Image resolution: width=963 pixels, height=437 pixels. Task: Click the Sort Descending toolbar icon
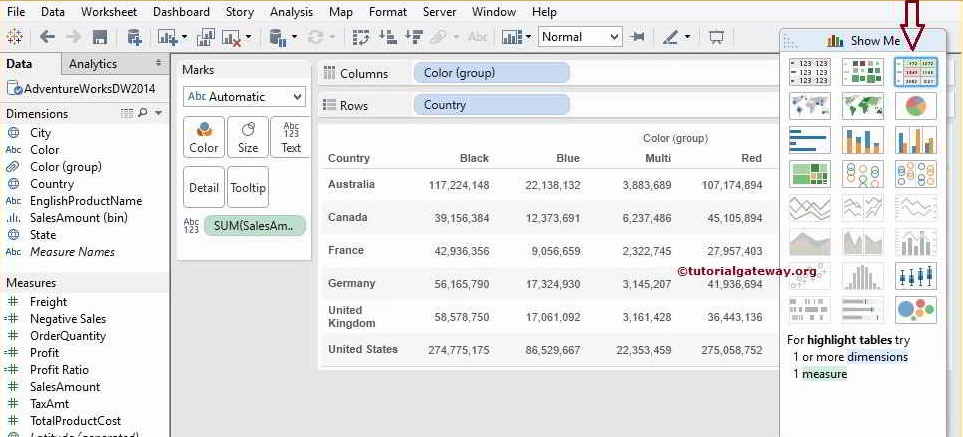(414, 37)
